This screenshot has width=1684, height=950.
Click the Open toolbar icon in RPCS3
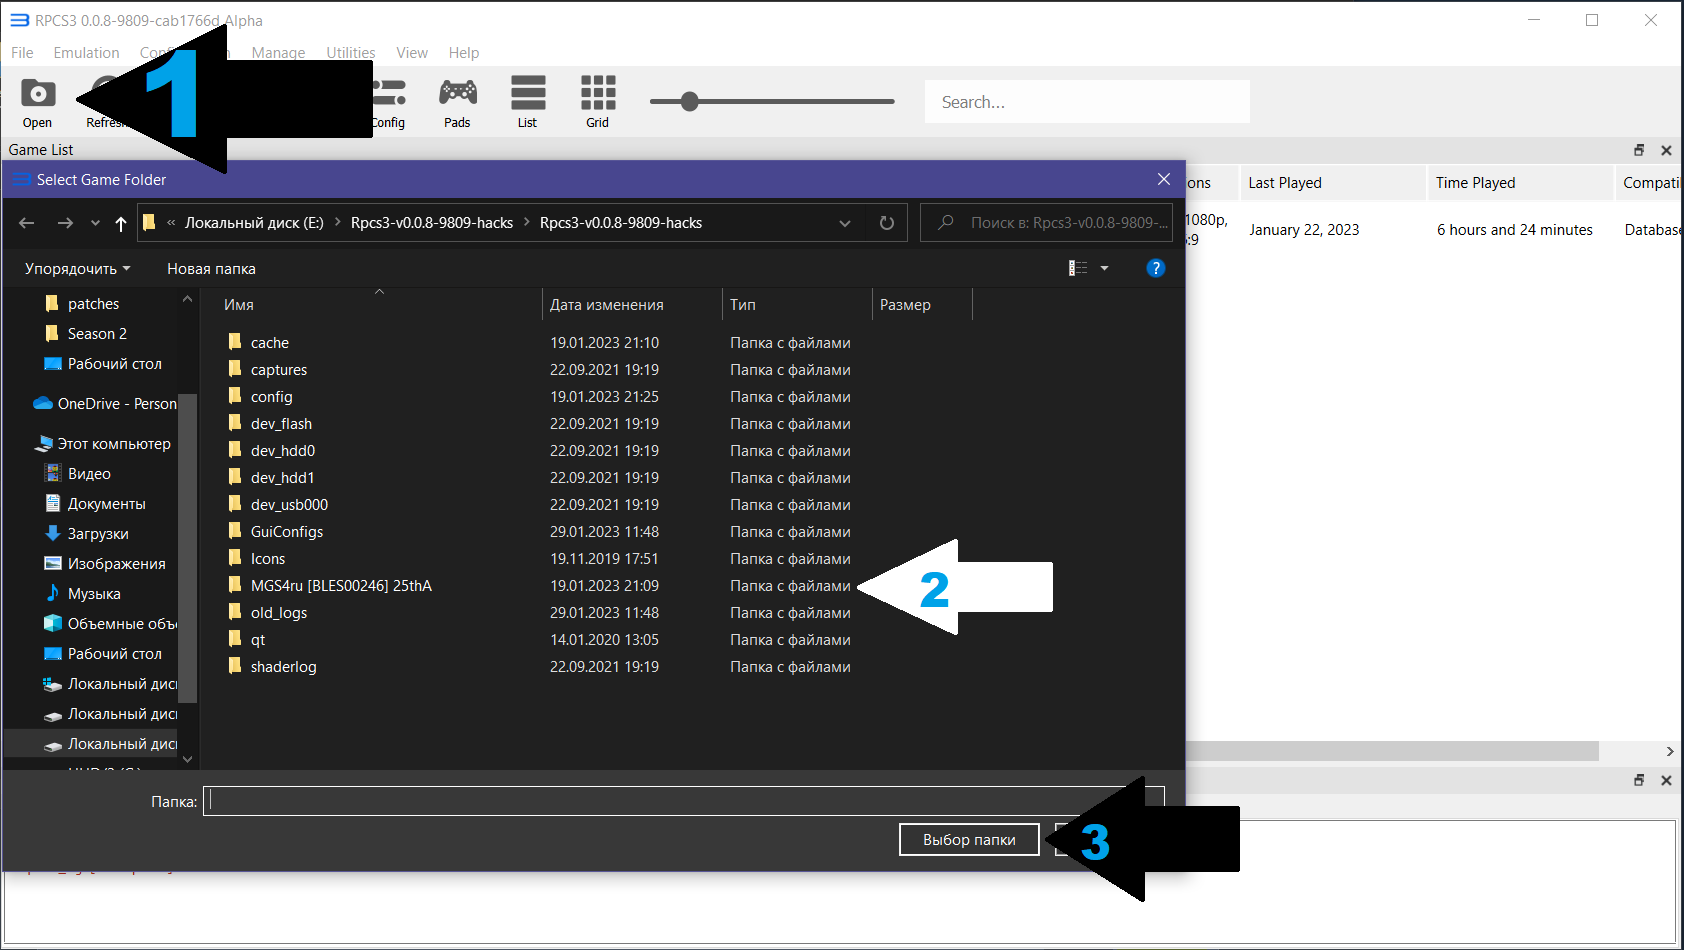(38, 103)
